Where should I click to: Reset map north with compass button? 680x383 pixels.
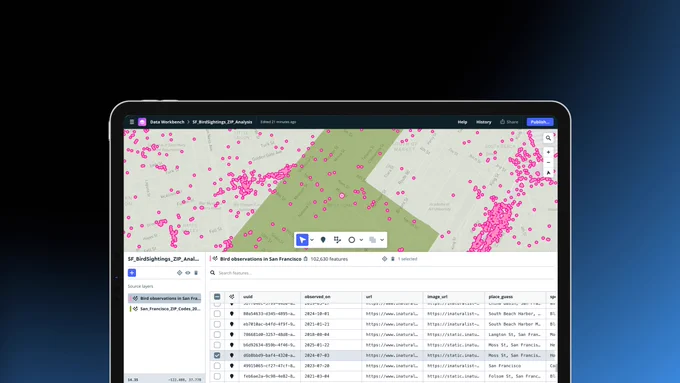point(548,173)
